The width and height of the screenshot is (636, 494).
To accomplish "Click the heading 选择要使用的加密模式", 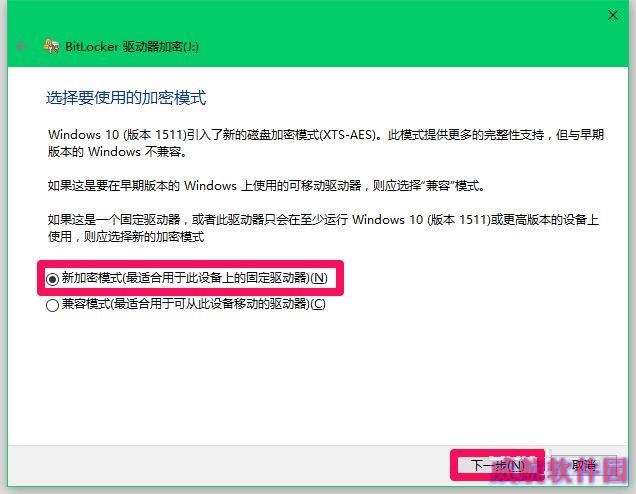I will [126, 98].
